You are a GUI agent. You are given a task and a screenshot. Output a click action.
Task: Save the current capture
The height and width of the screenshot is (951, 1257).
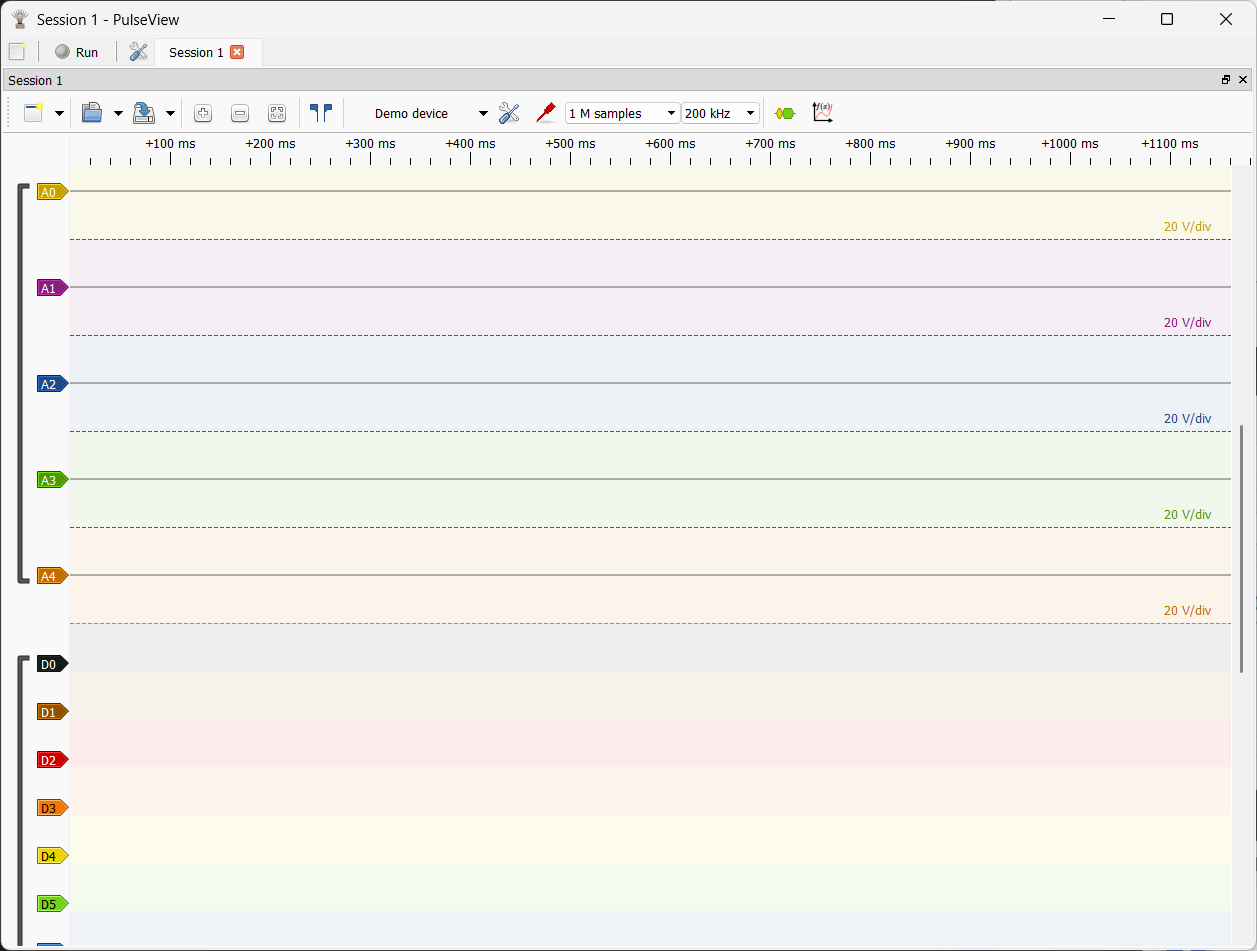(x=145, y=113)
